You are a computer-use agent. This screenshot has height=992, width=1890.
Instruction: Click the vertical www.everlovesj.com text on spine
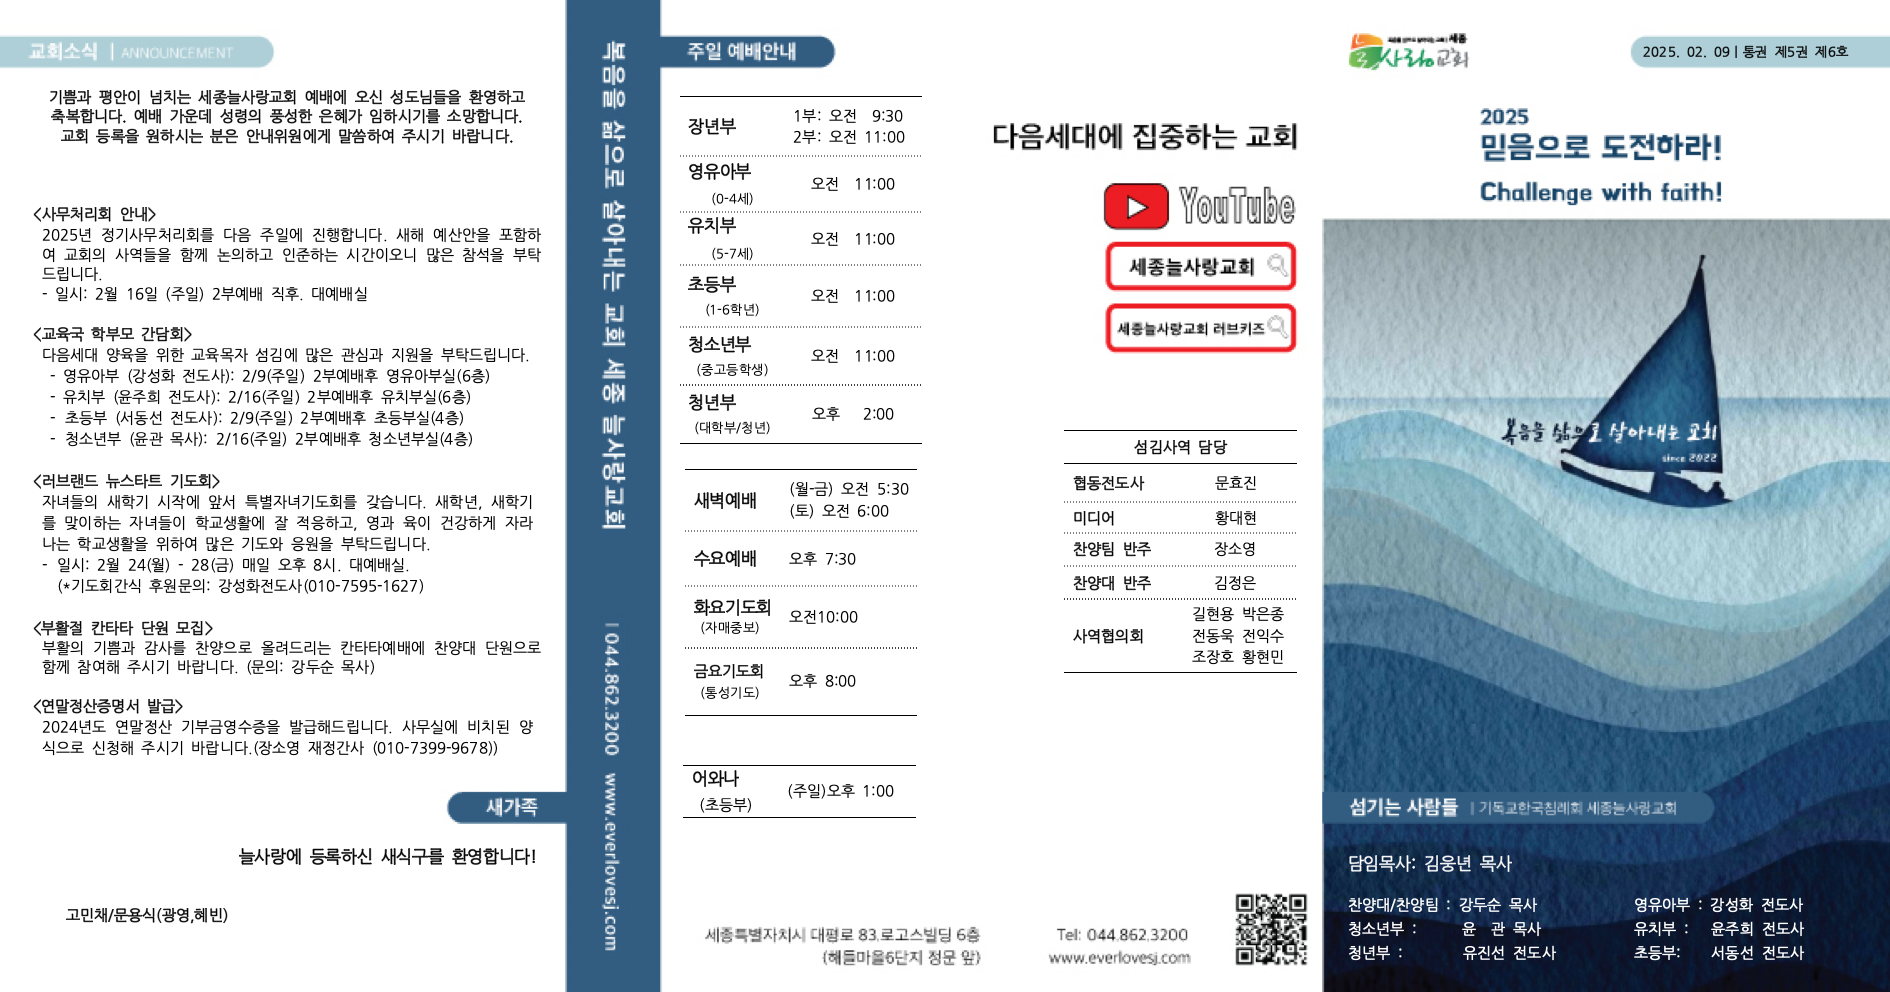[x=610, y=861]
